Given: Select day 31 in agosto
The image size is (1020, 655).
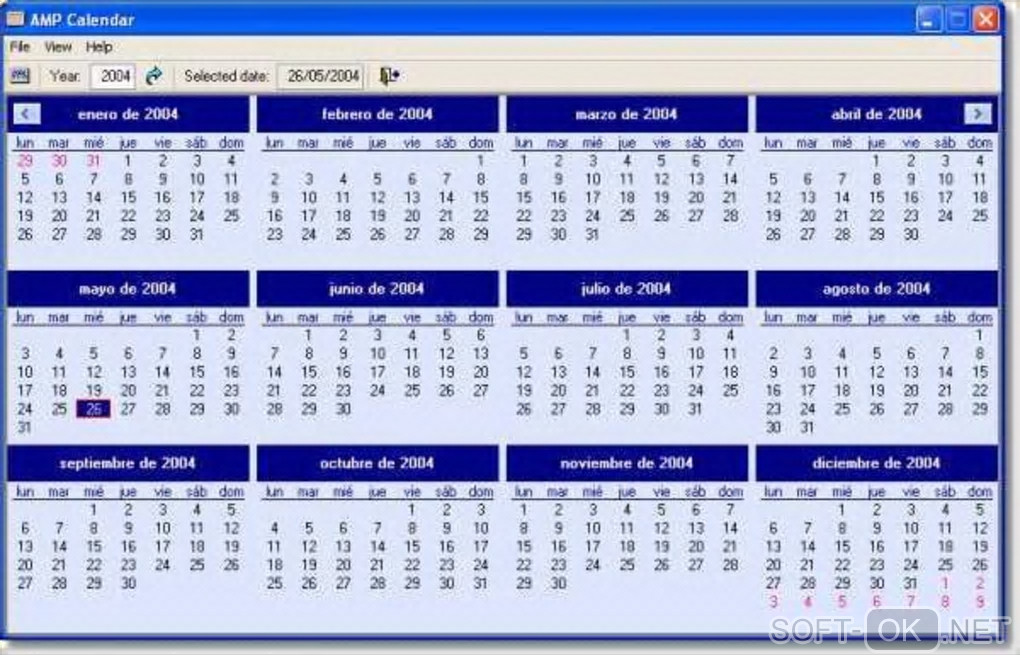Looking at the screenshot, I should point(807,427).
